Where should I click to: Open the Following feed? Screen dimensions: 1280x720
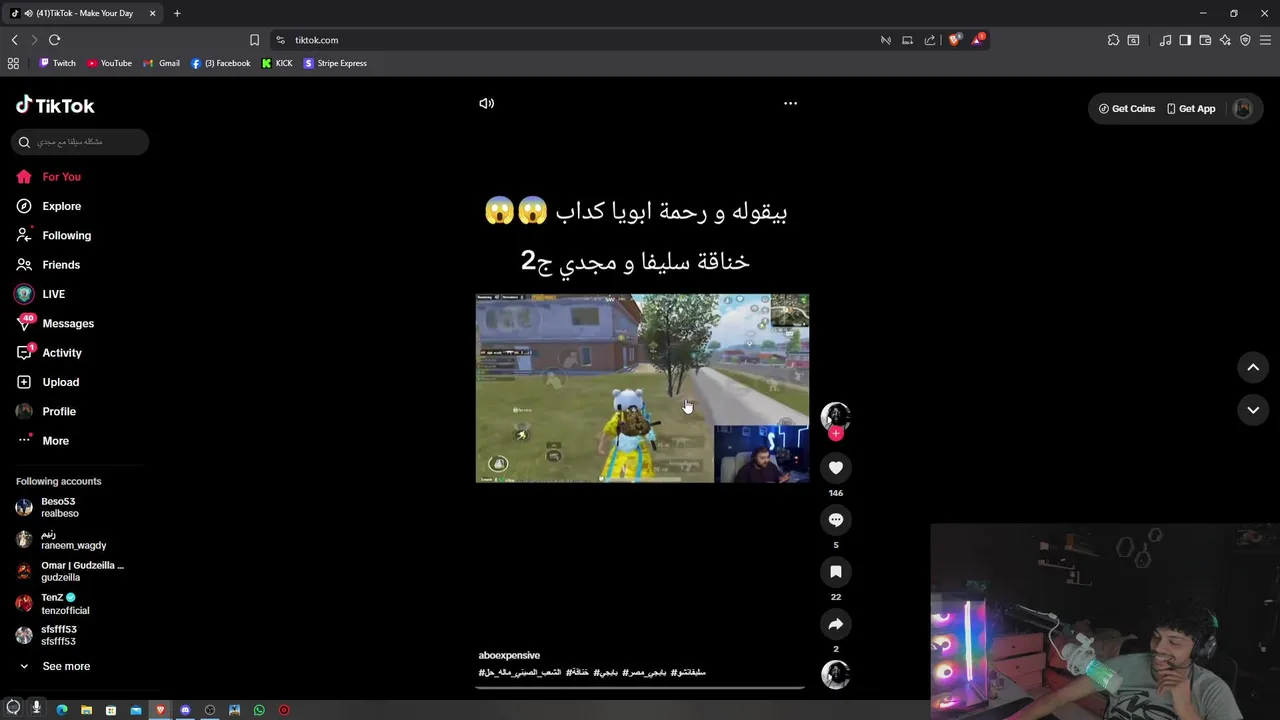coord(53,235)
